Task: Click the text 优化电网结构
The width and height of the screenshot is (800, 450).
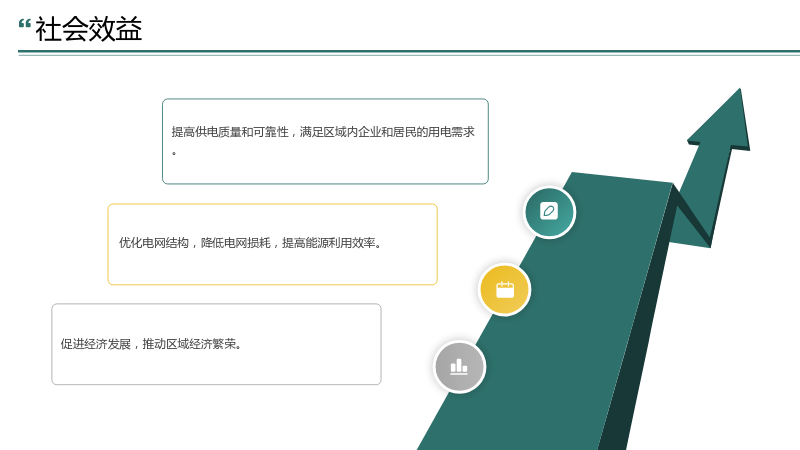Action: (x=154, y=243)
